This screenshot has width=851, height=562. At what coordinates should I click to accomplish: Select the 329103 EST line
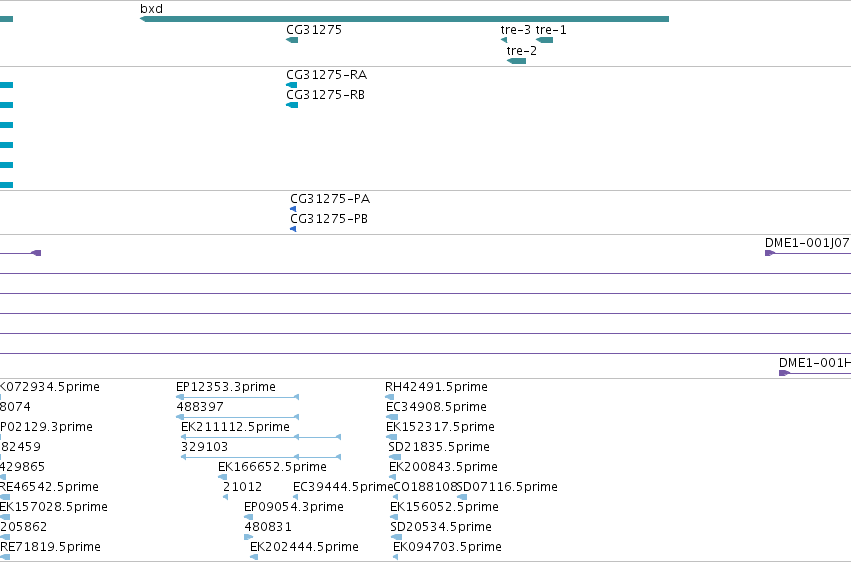point(261,457)
